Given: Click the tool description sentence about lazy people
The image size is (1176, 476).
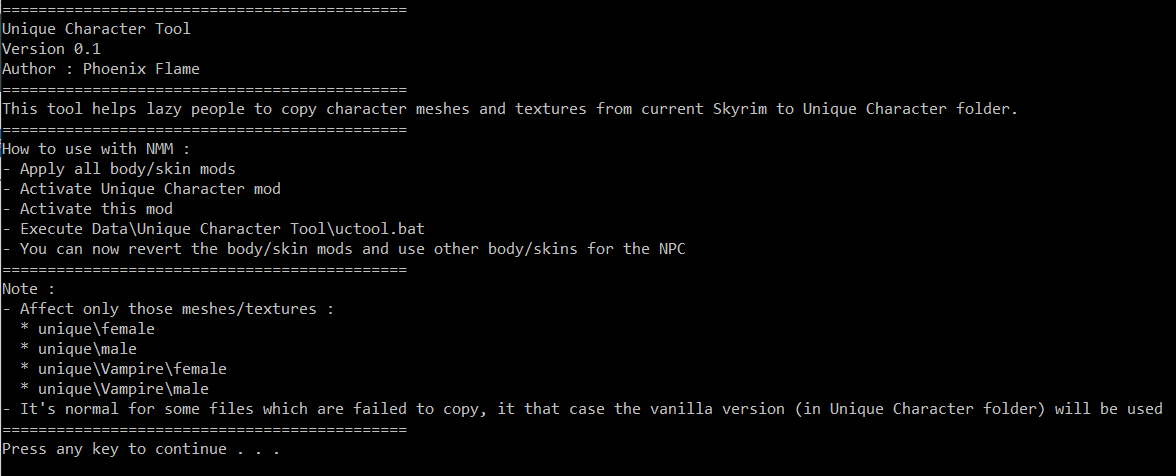Looking at the screenshot, I should tap(509, 108).
